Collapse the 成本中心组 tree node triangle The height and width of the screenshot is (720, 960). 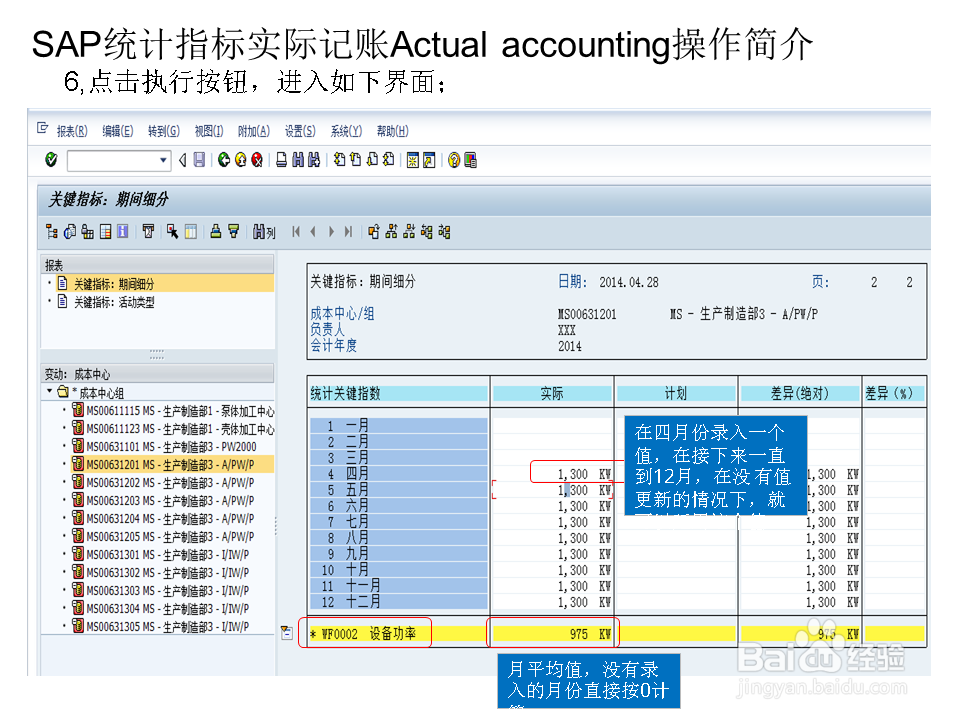click(49, 391)
